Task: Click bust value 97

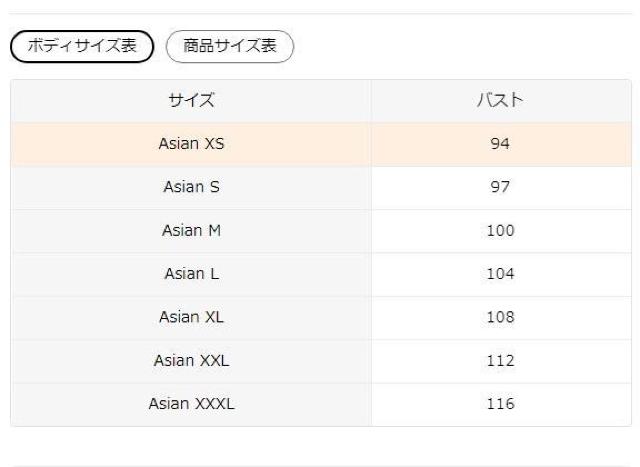Action: 501,187
